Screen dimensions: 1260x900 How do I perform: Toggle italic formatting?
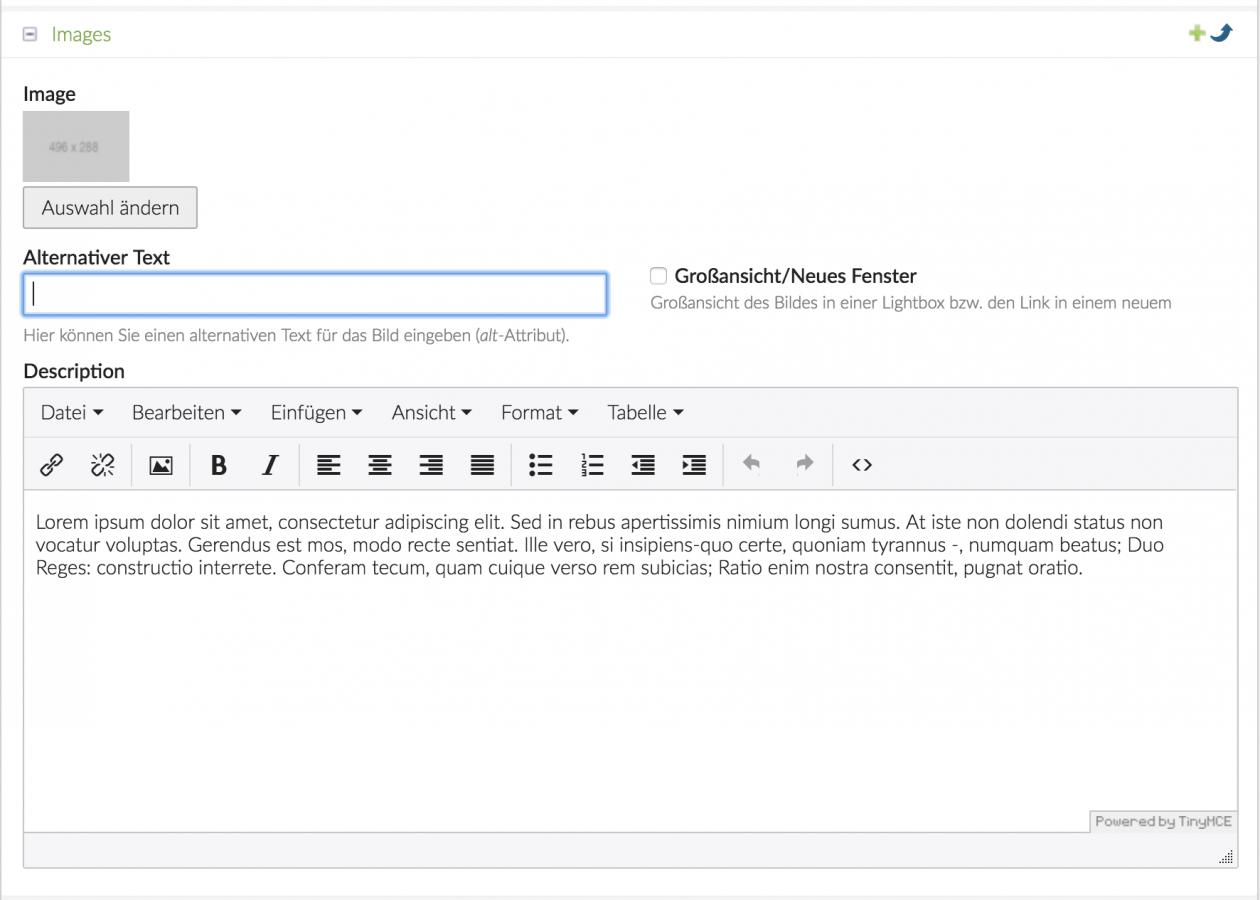pyautogui.click(x=269, y=465)
